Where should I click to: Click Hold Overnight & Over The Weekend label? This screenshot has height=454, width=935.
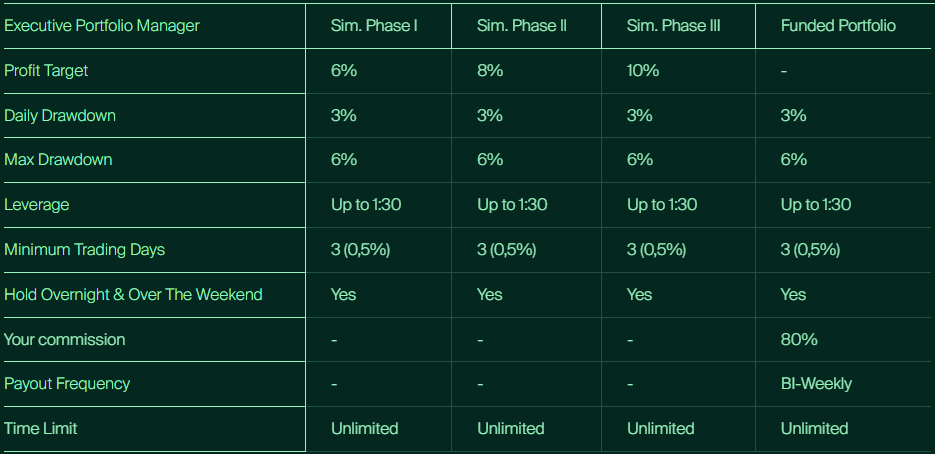[133, 294]
